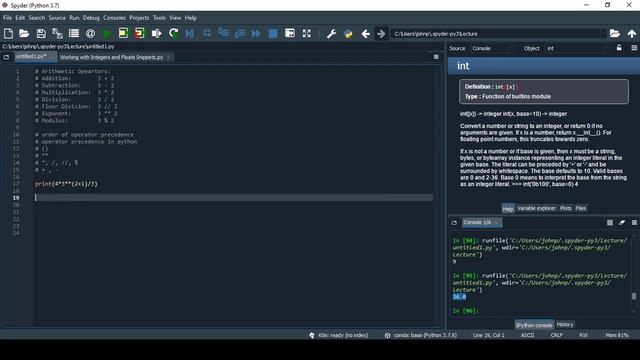The width and height of the screenshot is (640, 360).
Task: Open the file list icon in the toolbar
Action: 74,33
